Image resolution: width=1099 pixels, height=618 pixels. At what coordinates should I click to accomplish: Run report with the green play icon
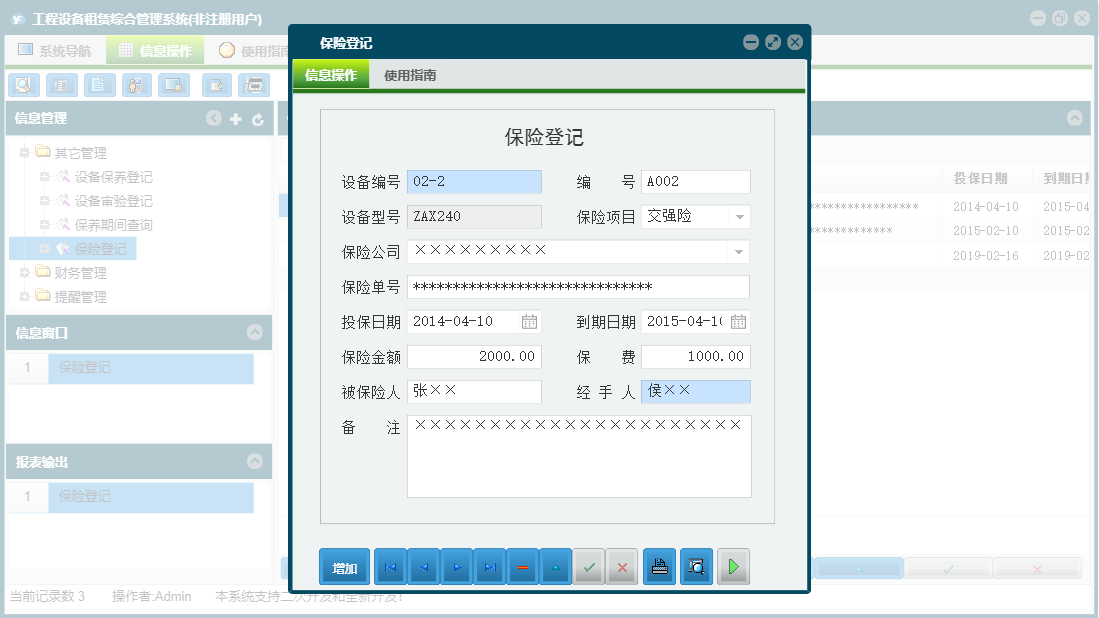(x=733, y=566)
